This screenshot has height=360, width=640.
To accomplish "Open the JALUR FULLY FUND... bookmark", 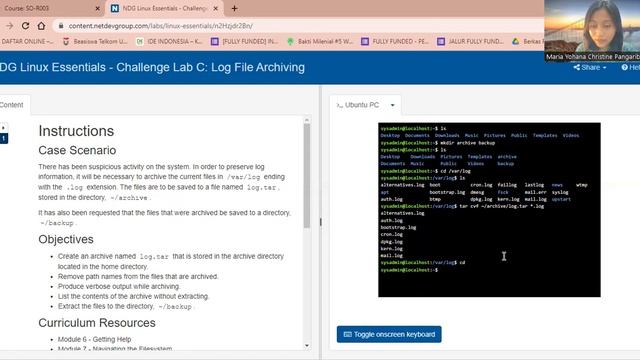I will pyautogui.click(x=470, y=41).
